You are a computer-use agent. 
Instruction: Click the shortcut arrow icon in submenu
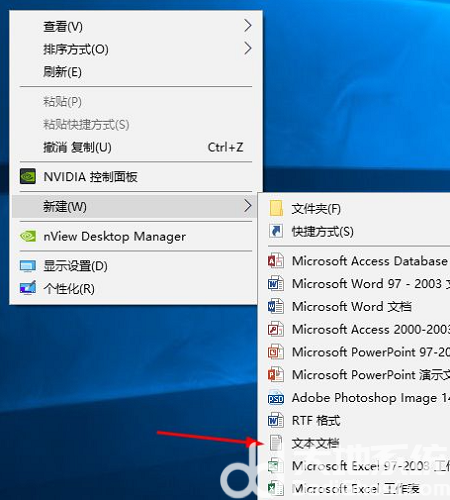pyautogui.click(x=276, y=231)
